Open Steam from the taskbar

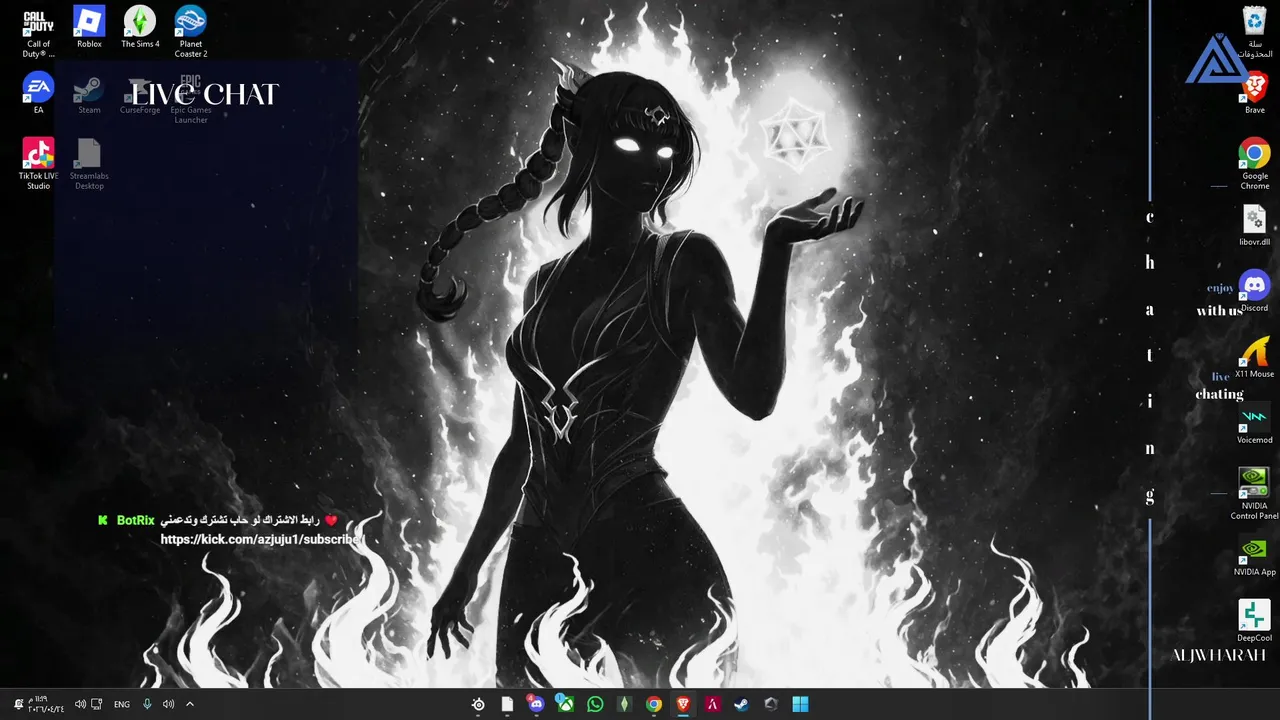pyautogui.click(x=741, y=704)
